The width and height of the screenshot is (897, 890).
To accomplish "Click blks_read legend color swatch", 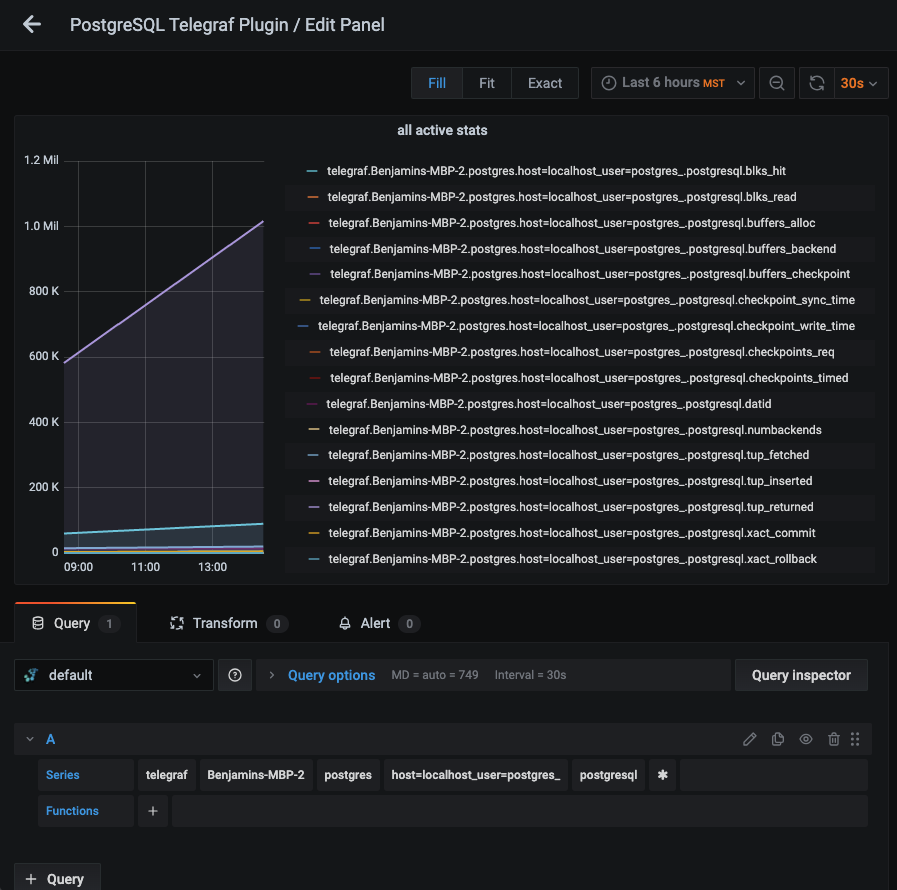I will click(x=312, y=197).
